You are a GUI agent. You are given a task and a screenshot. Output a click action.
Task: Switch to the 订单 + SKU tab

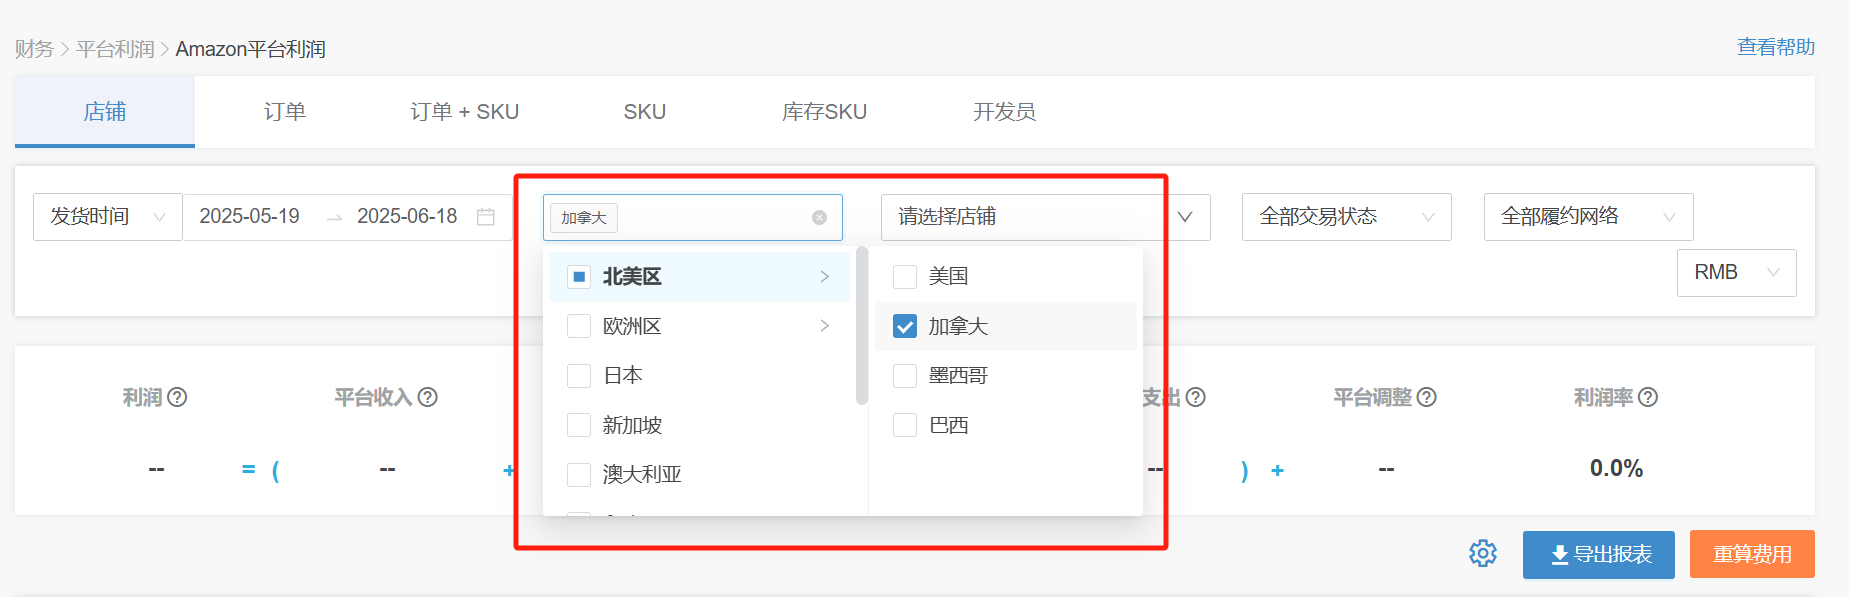click(465, 112)
